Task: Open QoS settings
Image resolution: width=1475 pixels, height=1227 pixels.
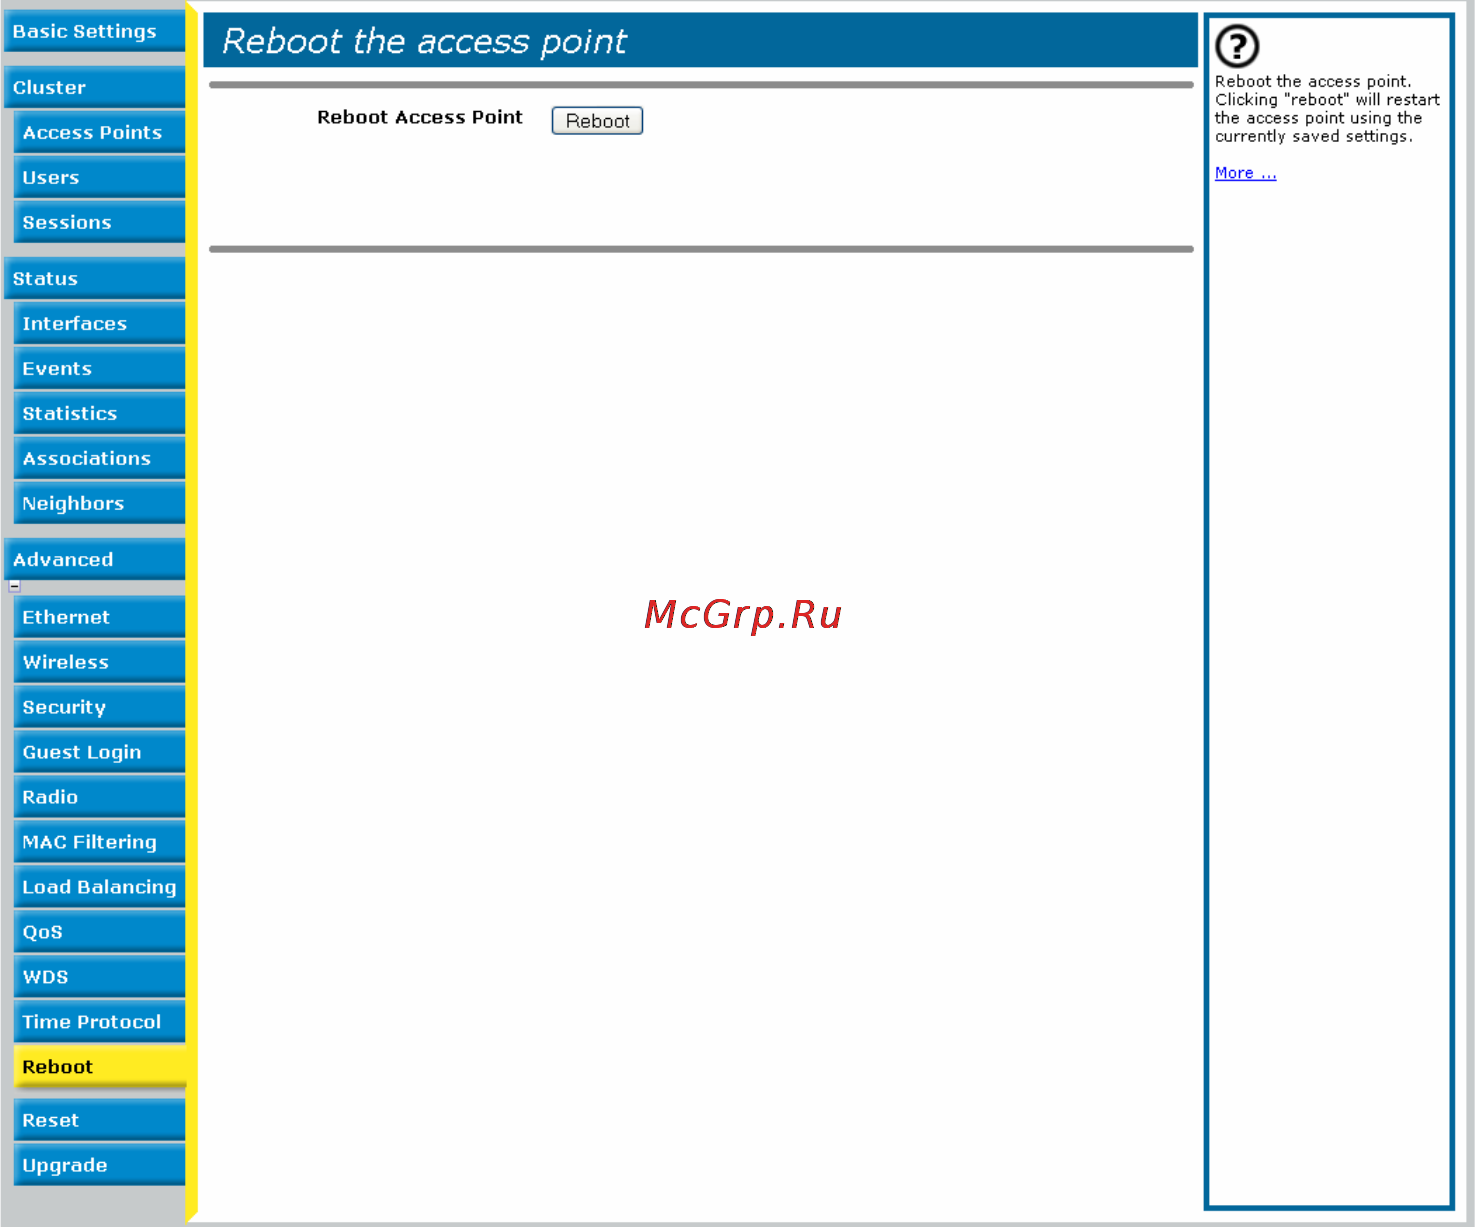Action: [99, 932]
